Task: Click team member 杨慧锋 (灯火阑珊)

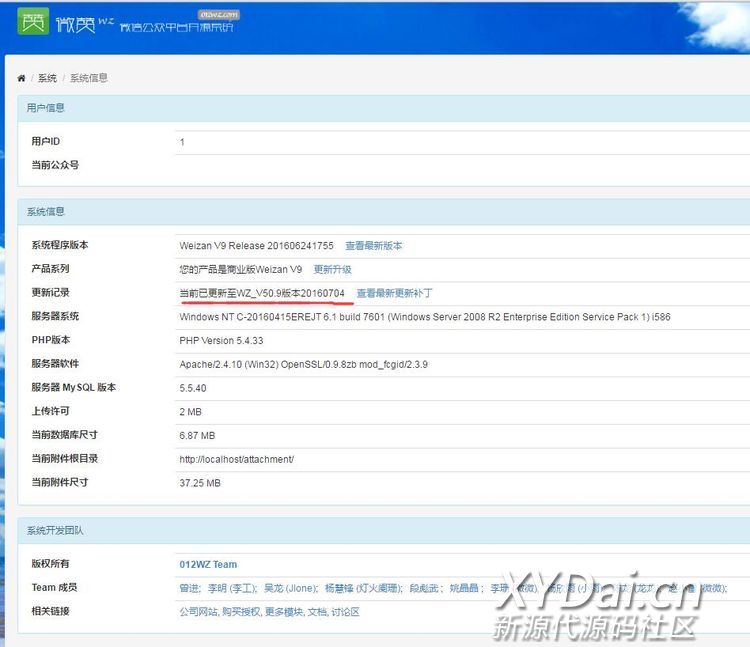Action: pyautogui.click(x=364, y=588)
